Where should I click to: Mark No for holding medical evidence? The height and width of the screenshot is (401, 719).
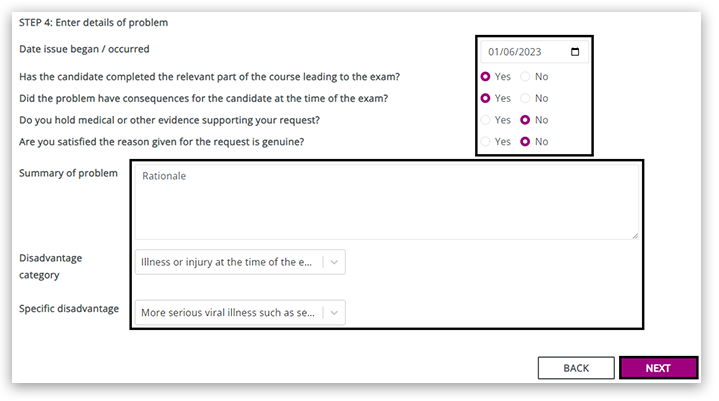click(526, 120)
